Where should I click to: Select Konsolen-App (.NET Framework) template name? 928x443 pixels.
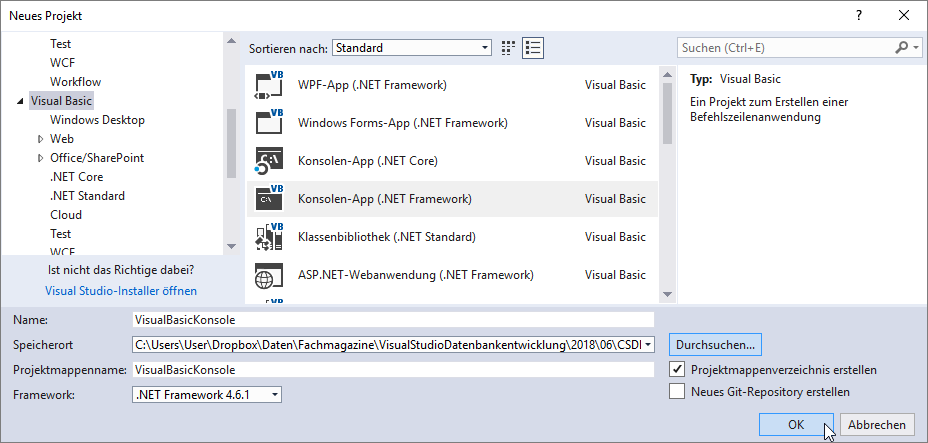tap(385, 199)
